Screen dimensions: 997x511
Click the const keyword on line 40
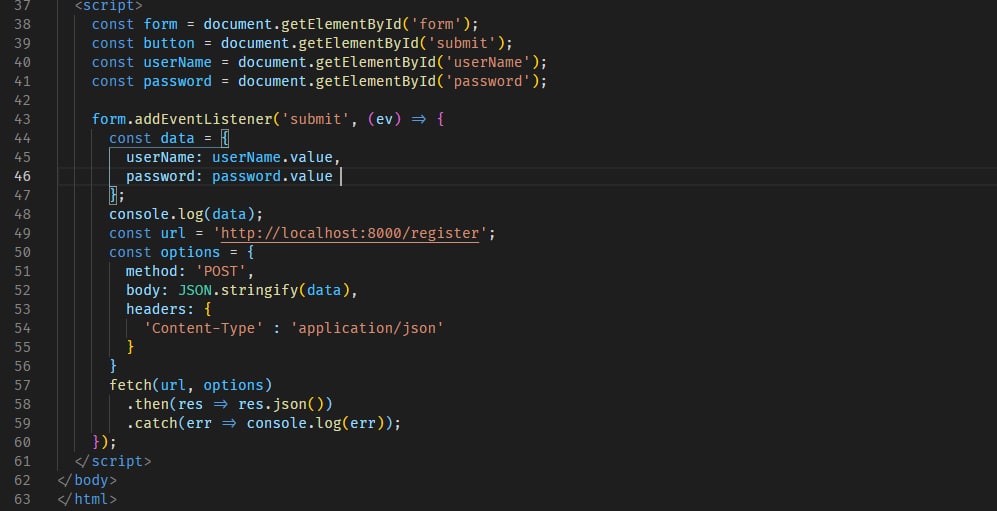click(x=113, y=62)
